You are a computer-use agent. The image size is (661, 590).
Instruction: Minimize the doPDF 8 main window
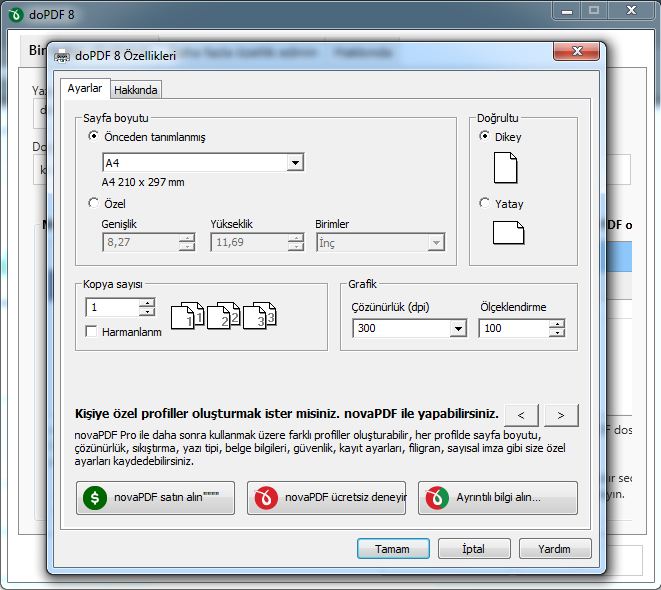[x=567, y=11]
